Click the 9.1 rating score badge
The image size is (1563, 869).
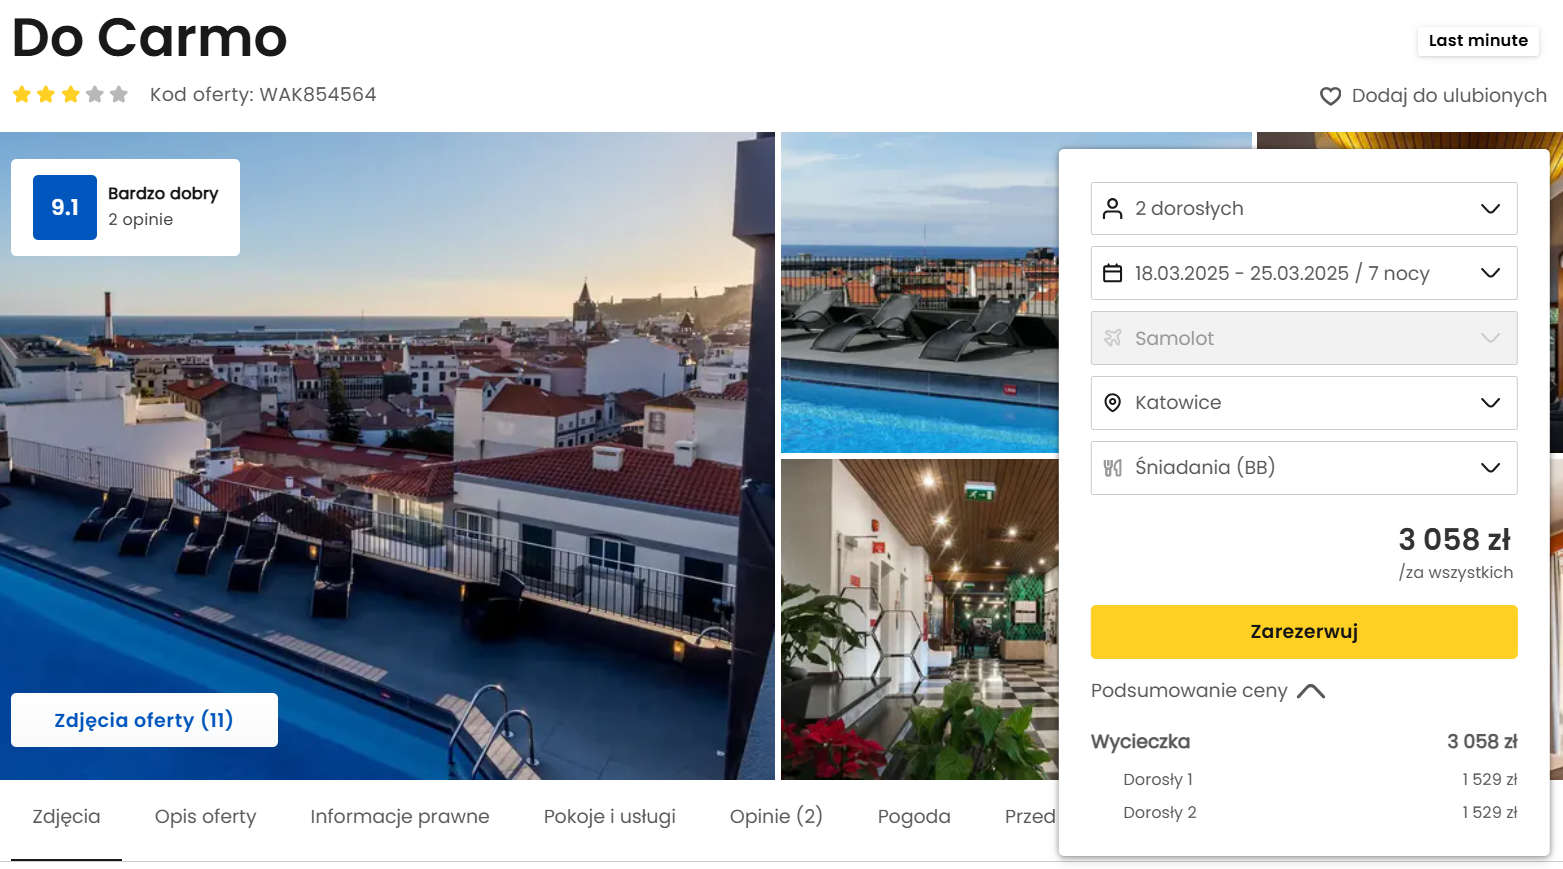[65, 207]
